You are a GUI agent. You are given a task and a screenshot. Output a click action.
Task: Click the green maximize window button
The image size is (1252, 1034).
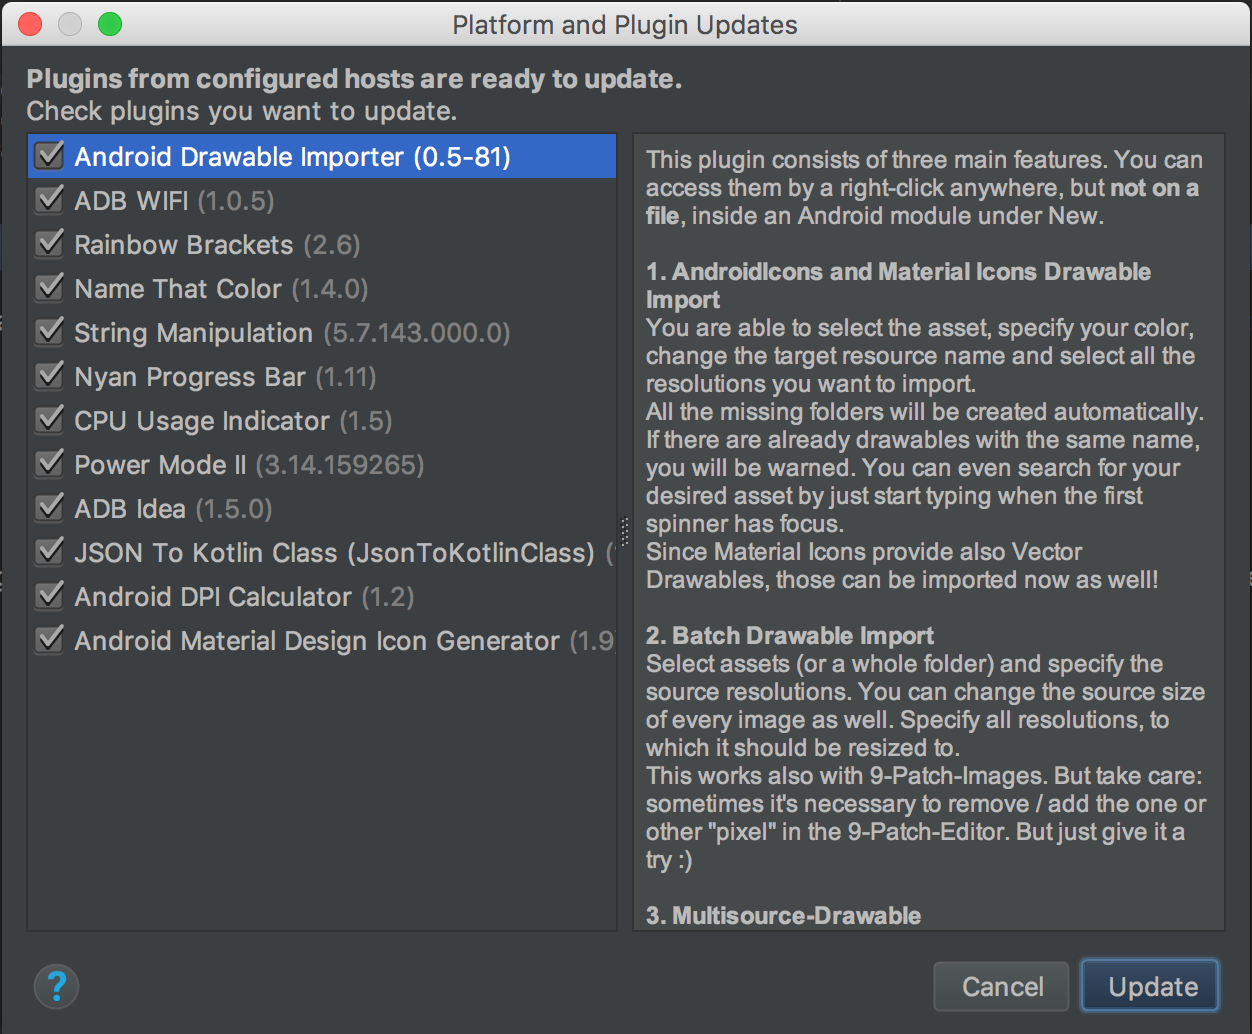coord(110,24)
